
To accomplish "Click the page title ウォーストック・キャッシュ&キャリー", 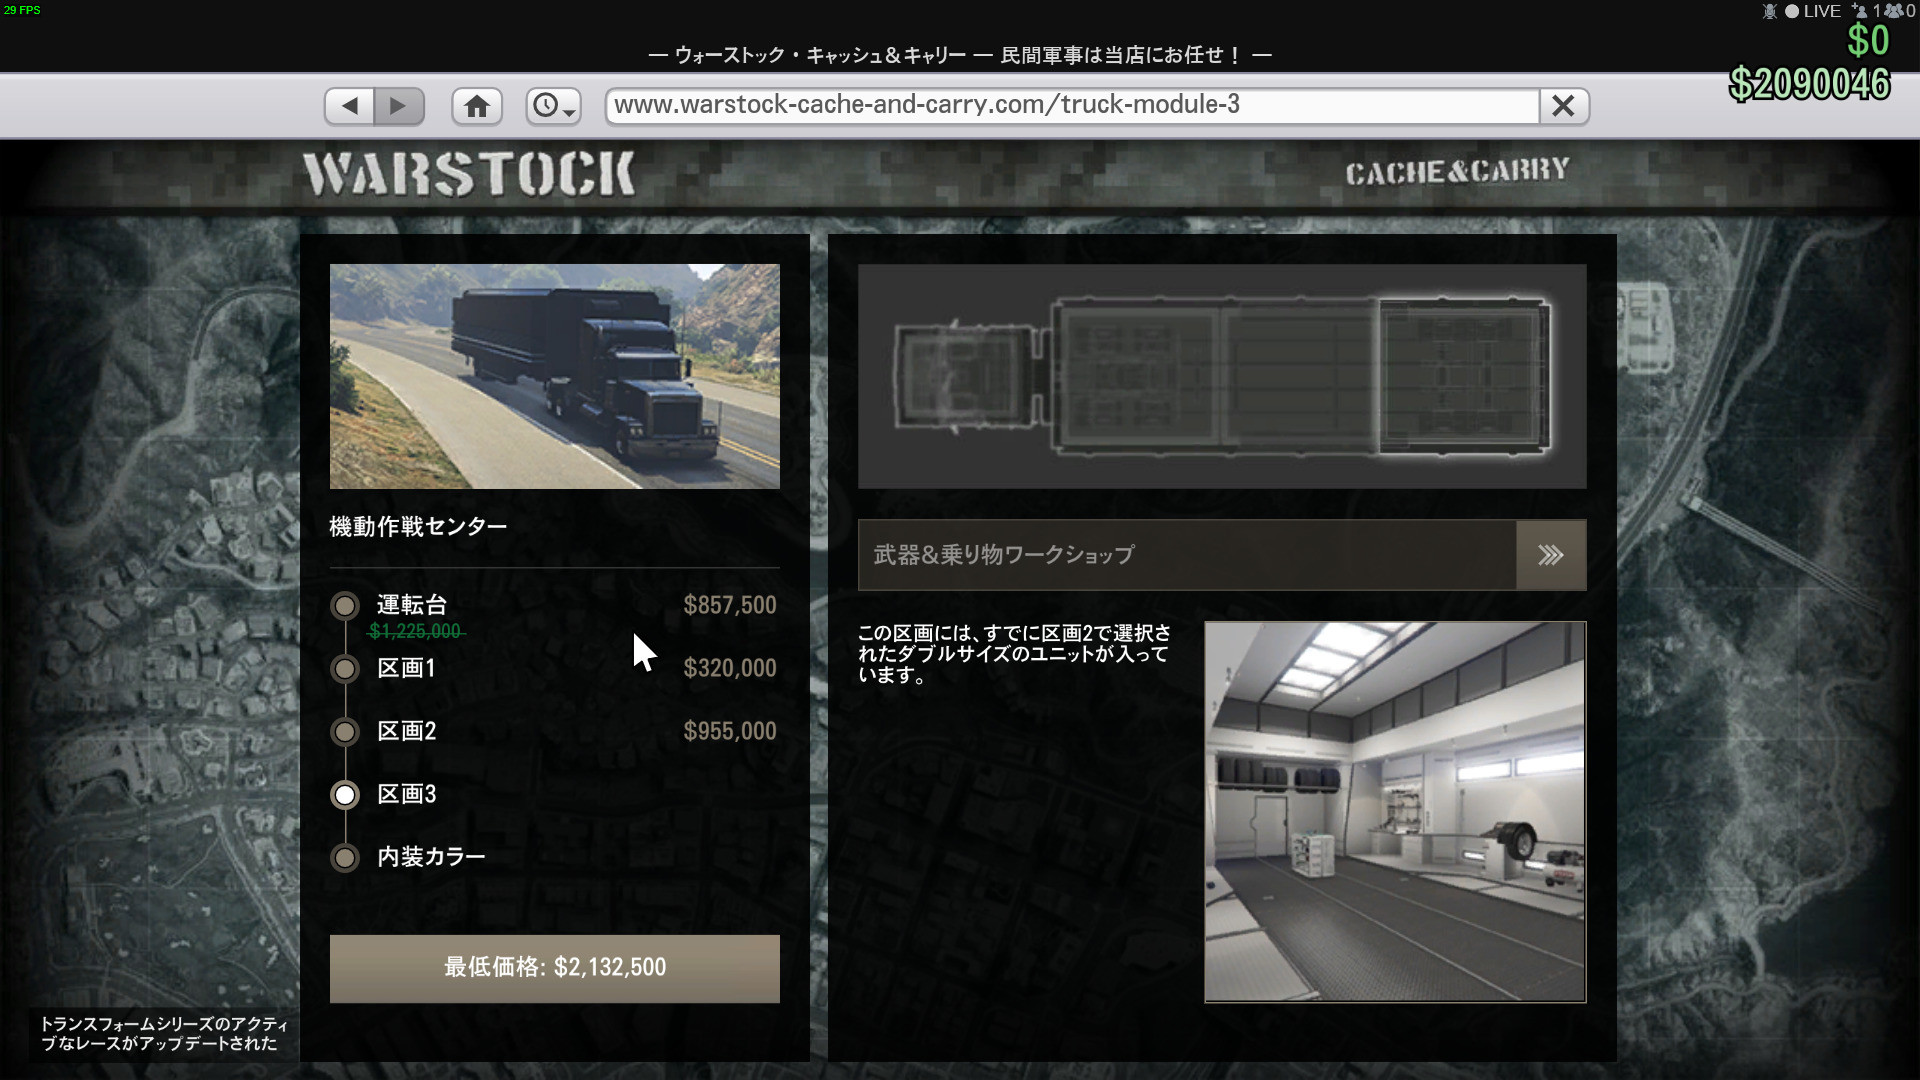I will [820, 55].
